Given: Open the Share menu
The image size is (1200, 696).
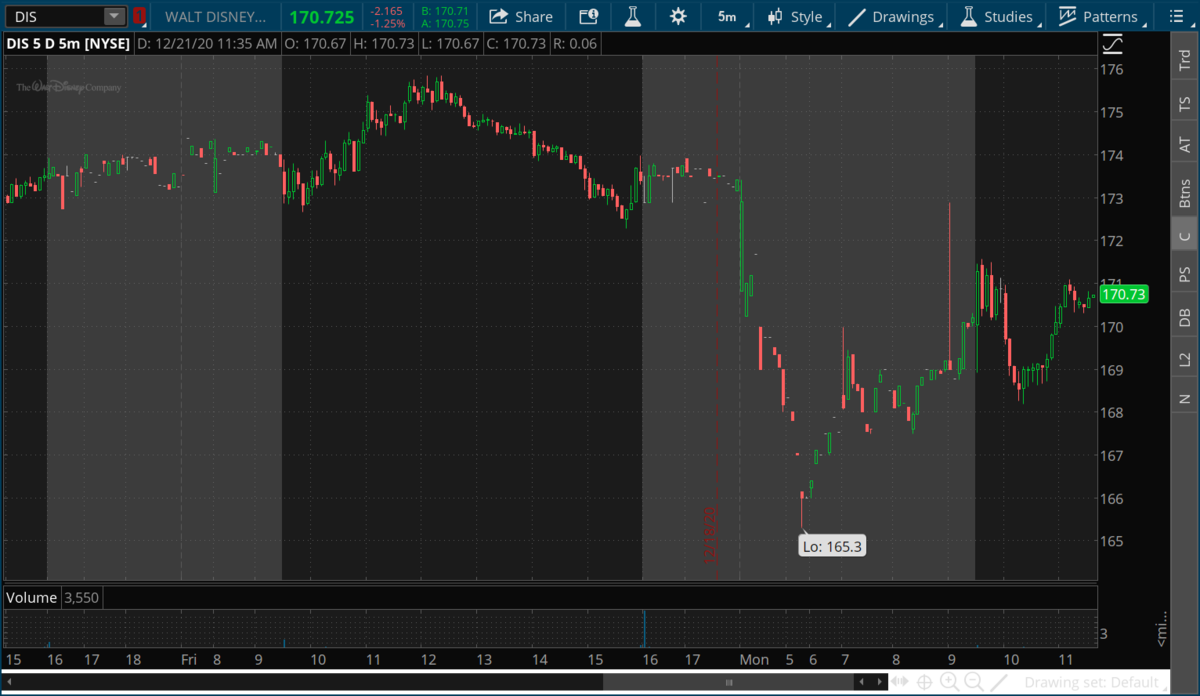Looking at the screenshot, I should tap(521, 17).
